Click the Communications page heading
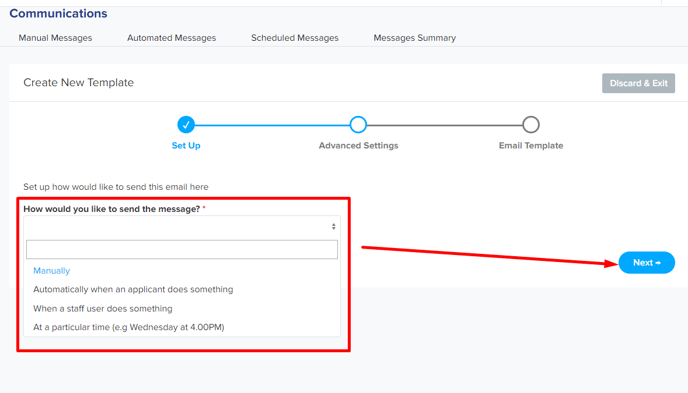 click(x=58, y=14)
